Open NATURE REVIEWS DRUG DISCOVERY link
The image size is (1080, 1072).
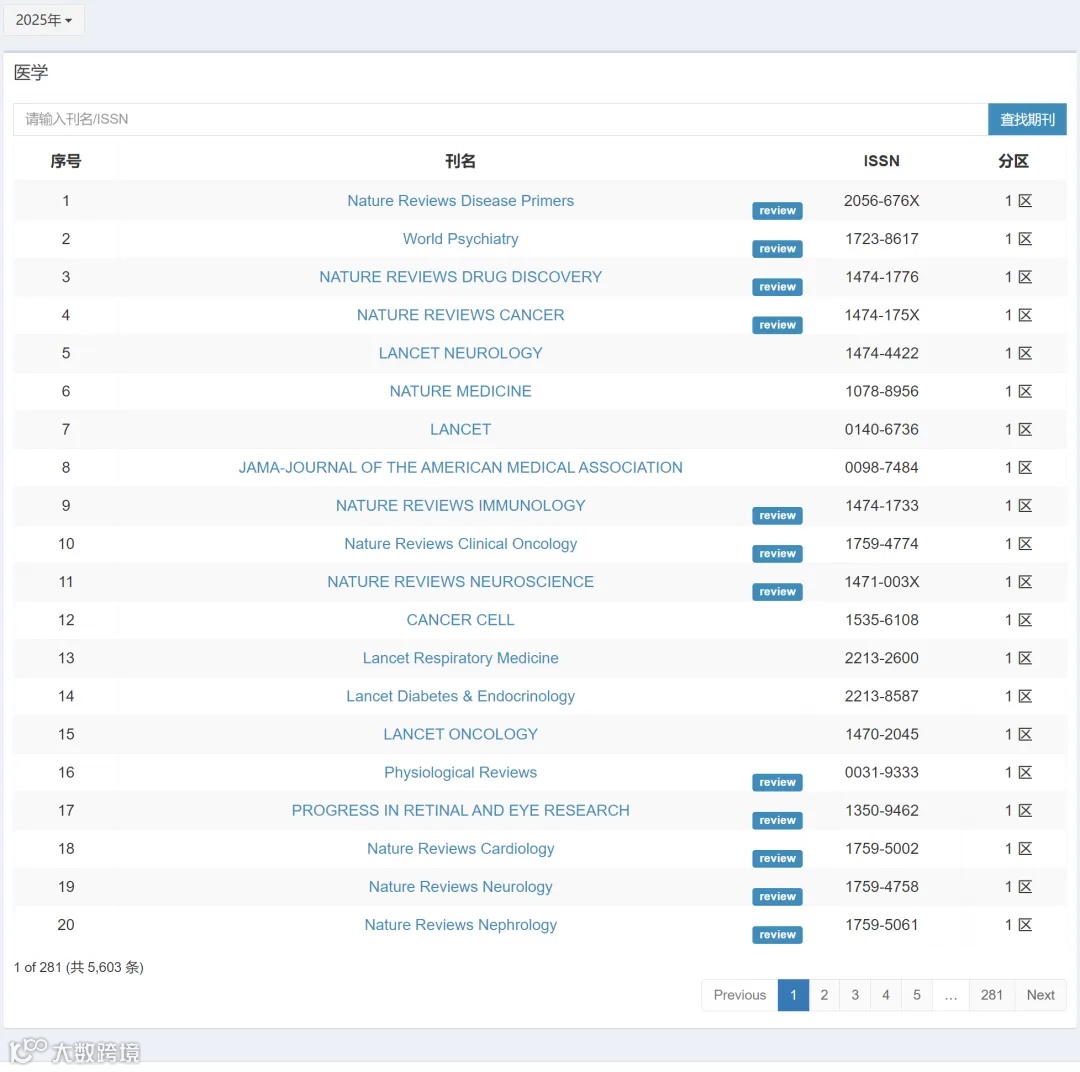(x=460, y=277)
